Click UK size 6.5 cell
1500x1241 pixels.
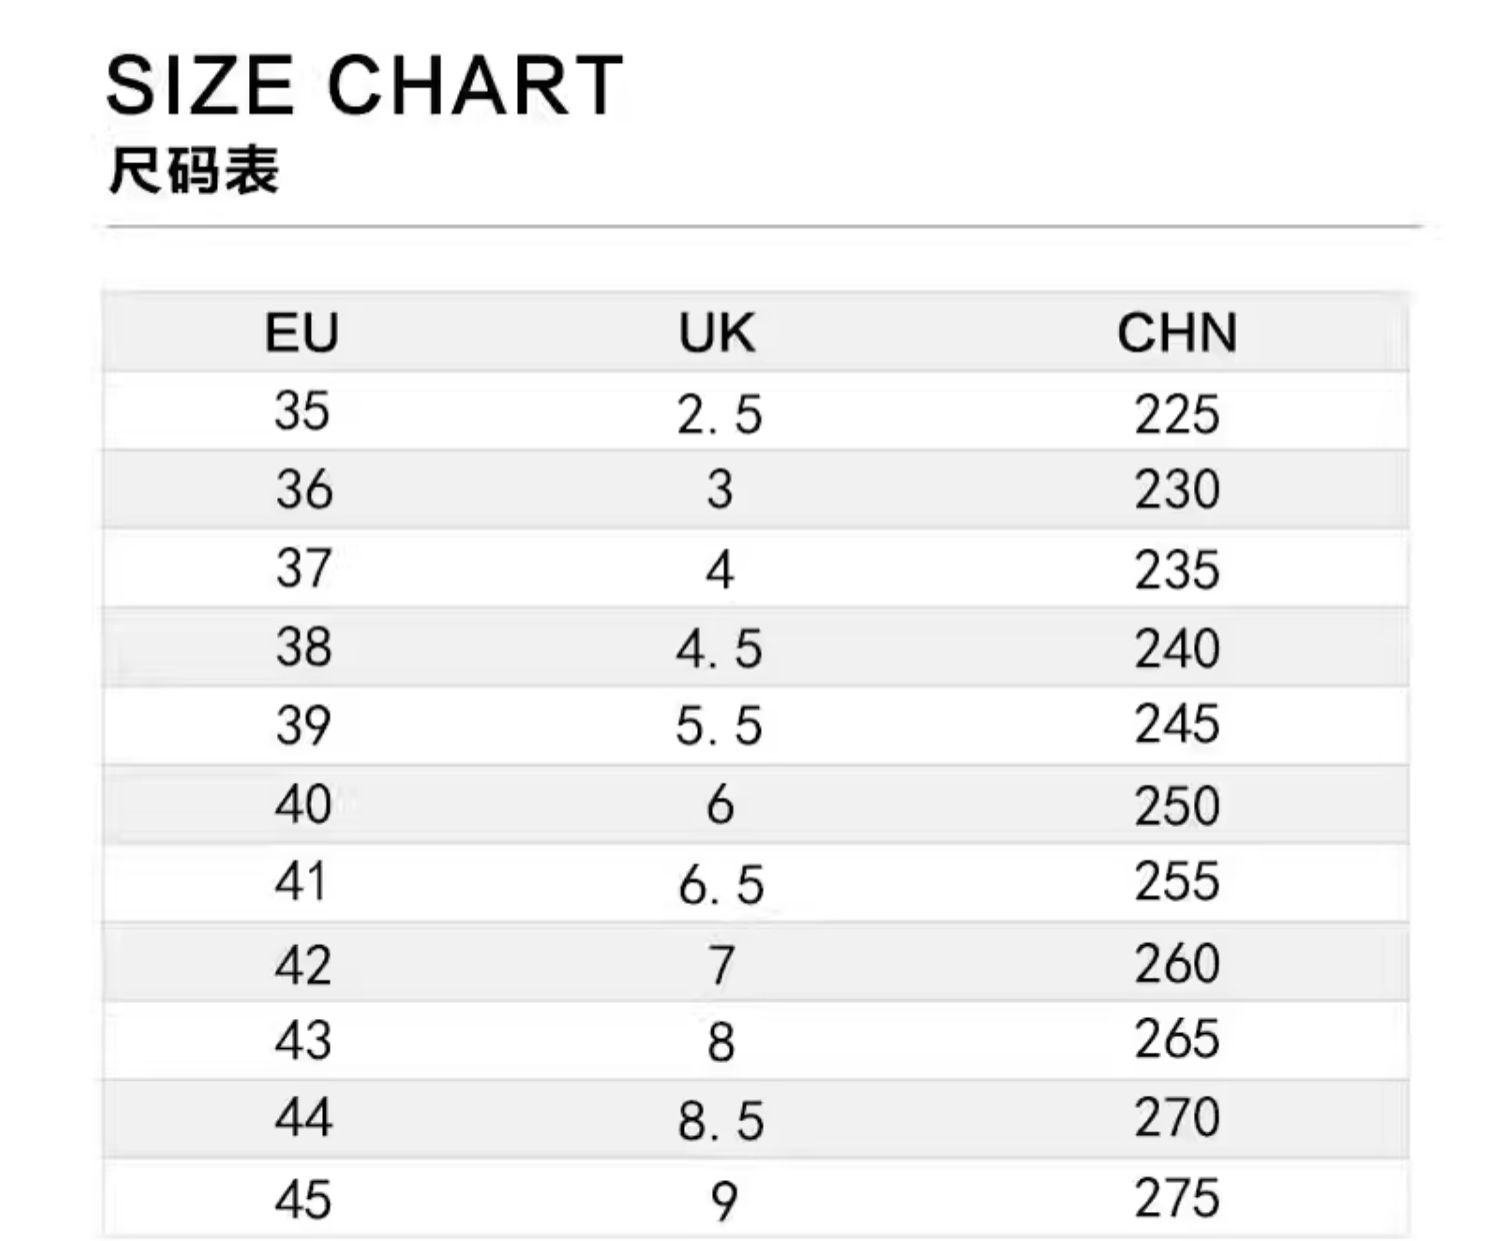point(720,885)
